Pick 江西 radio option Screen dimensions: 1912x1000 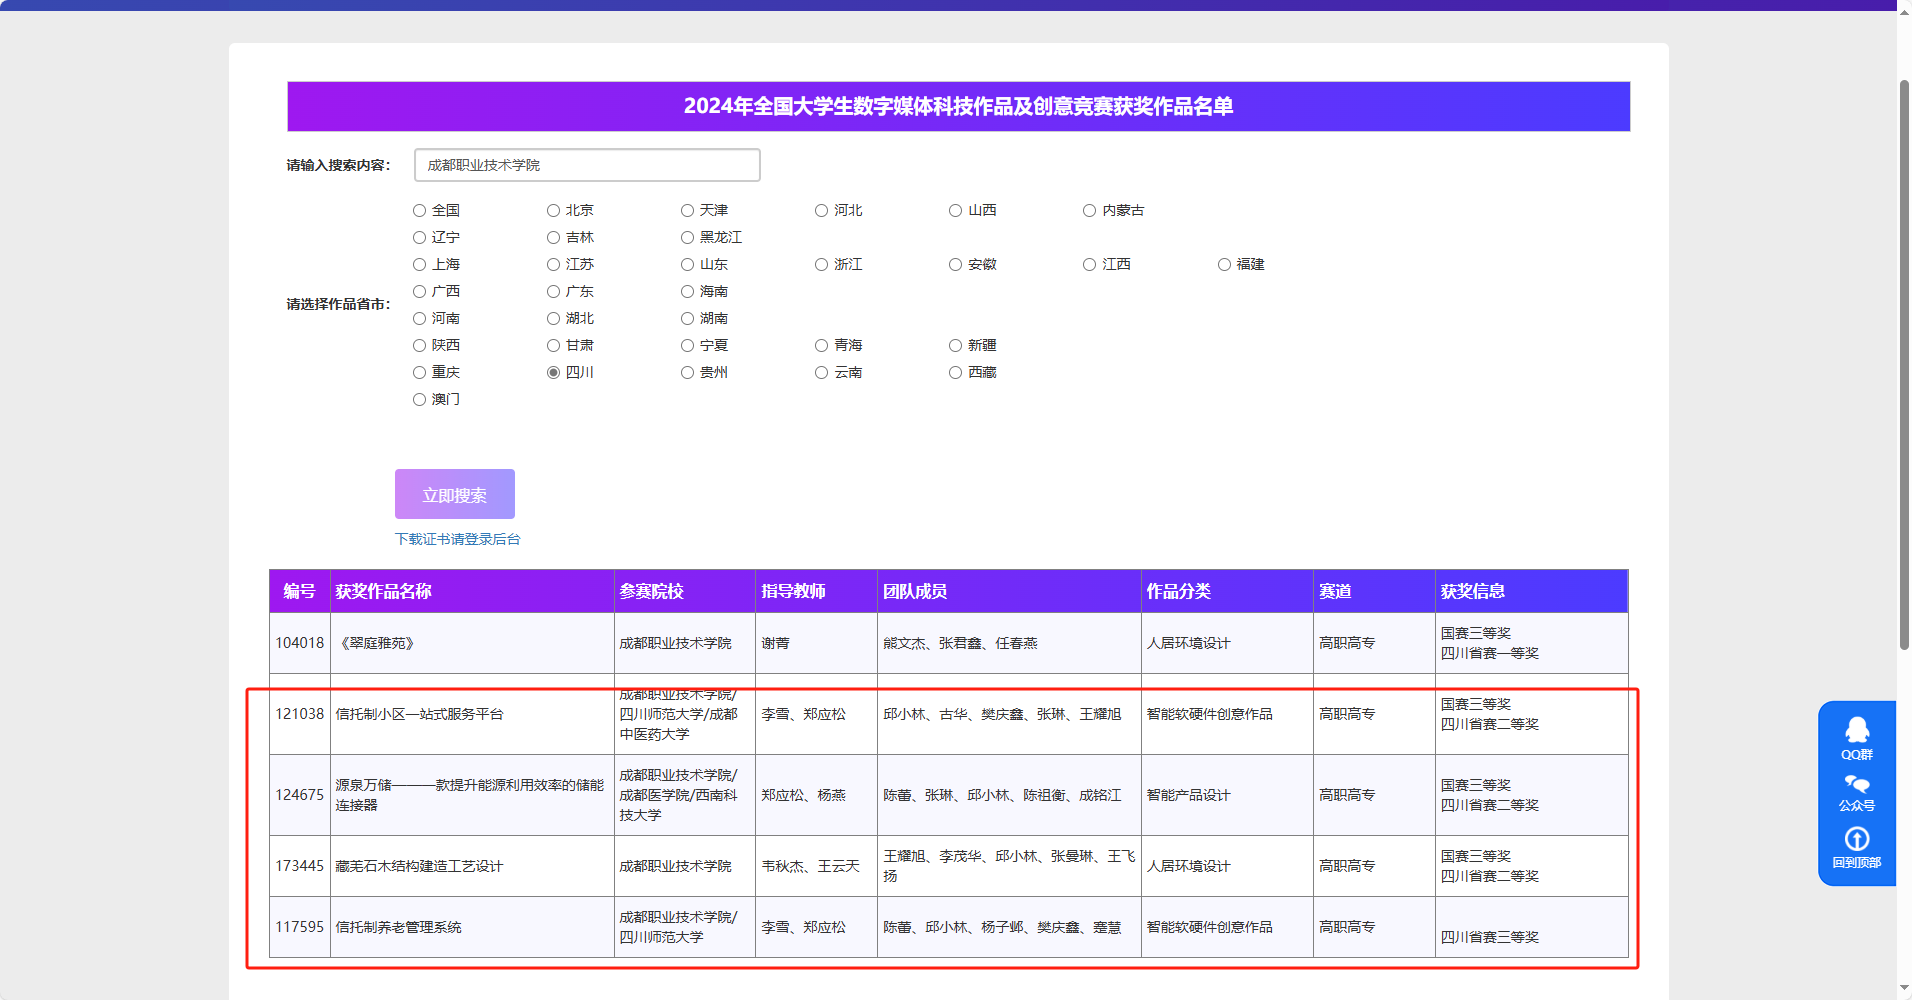(x=1089, y=264)
